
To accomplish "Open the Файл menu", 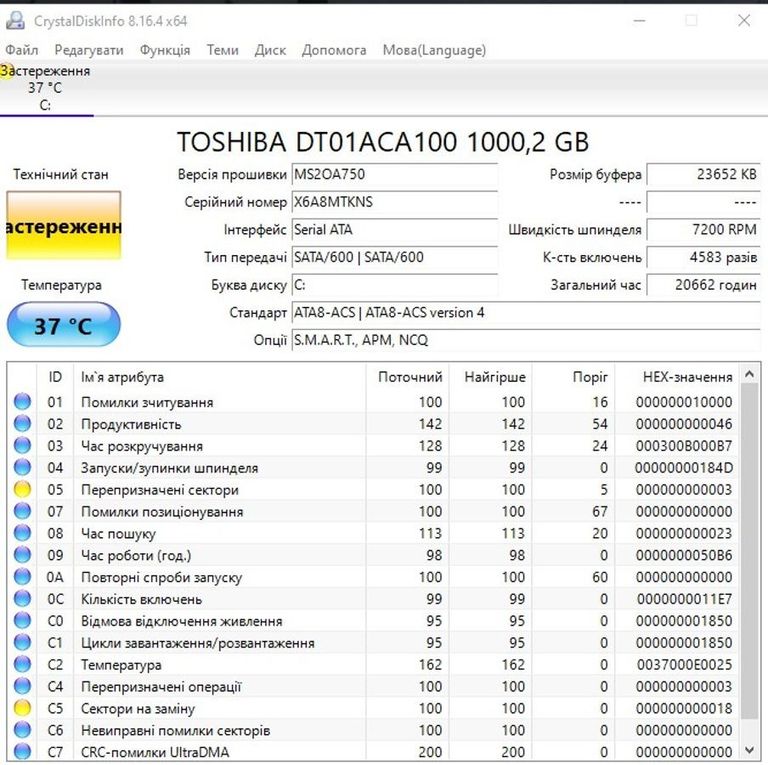I will click(22, 50).
